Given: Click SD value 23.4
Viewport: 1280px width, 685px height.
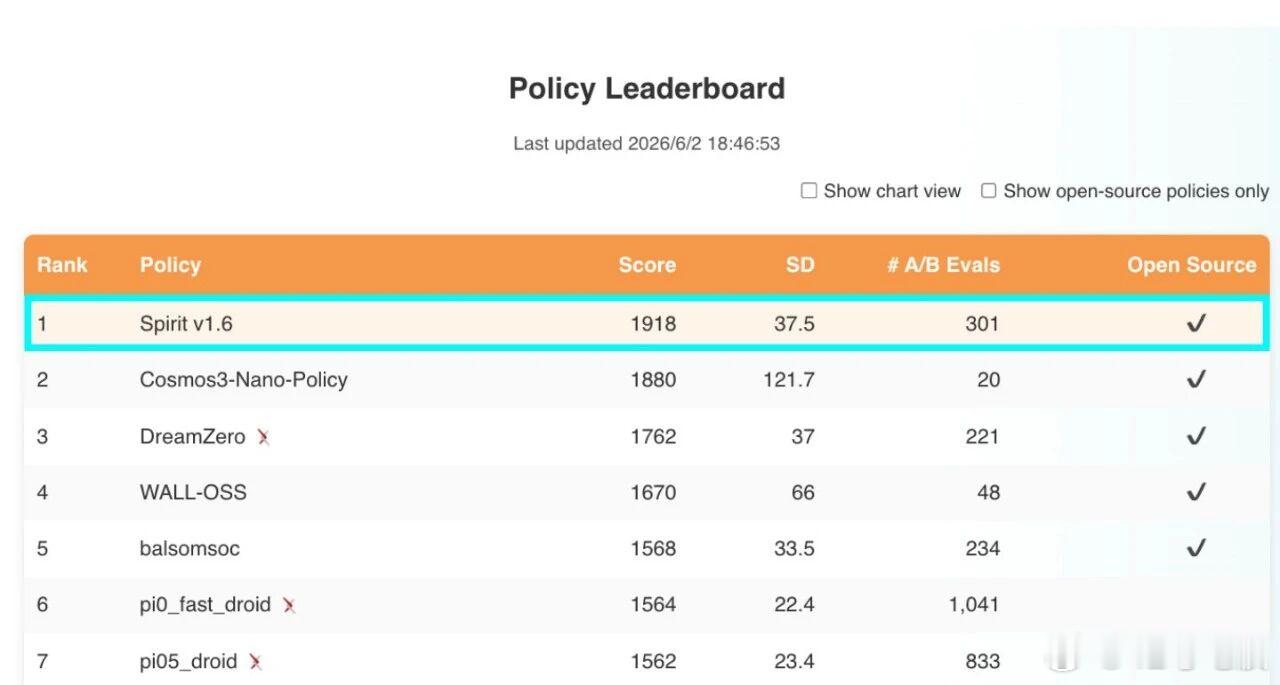Looking at the screenshot, I should pos(794,661).
